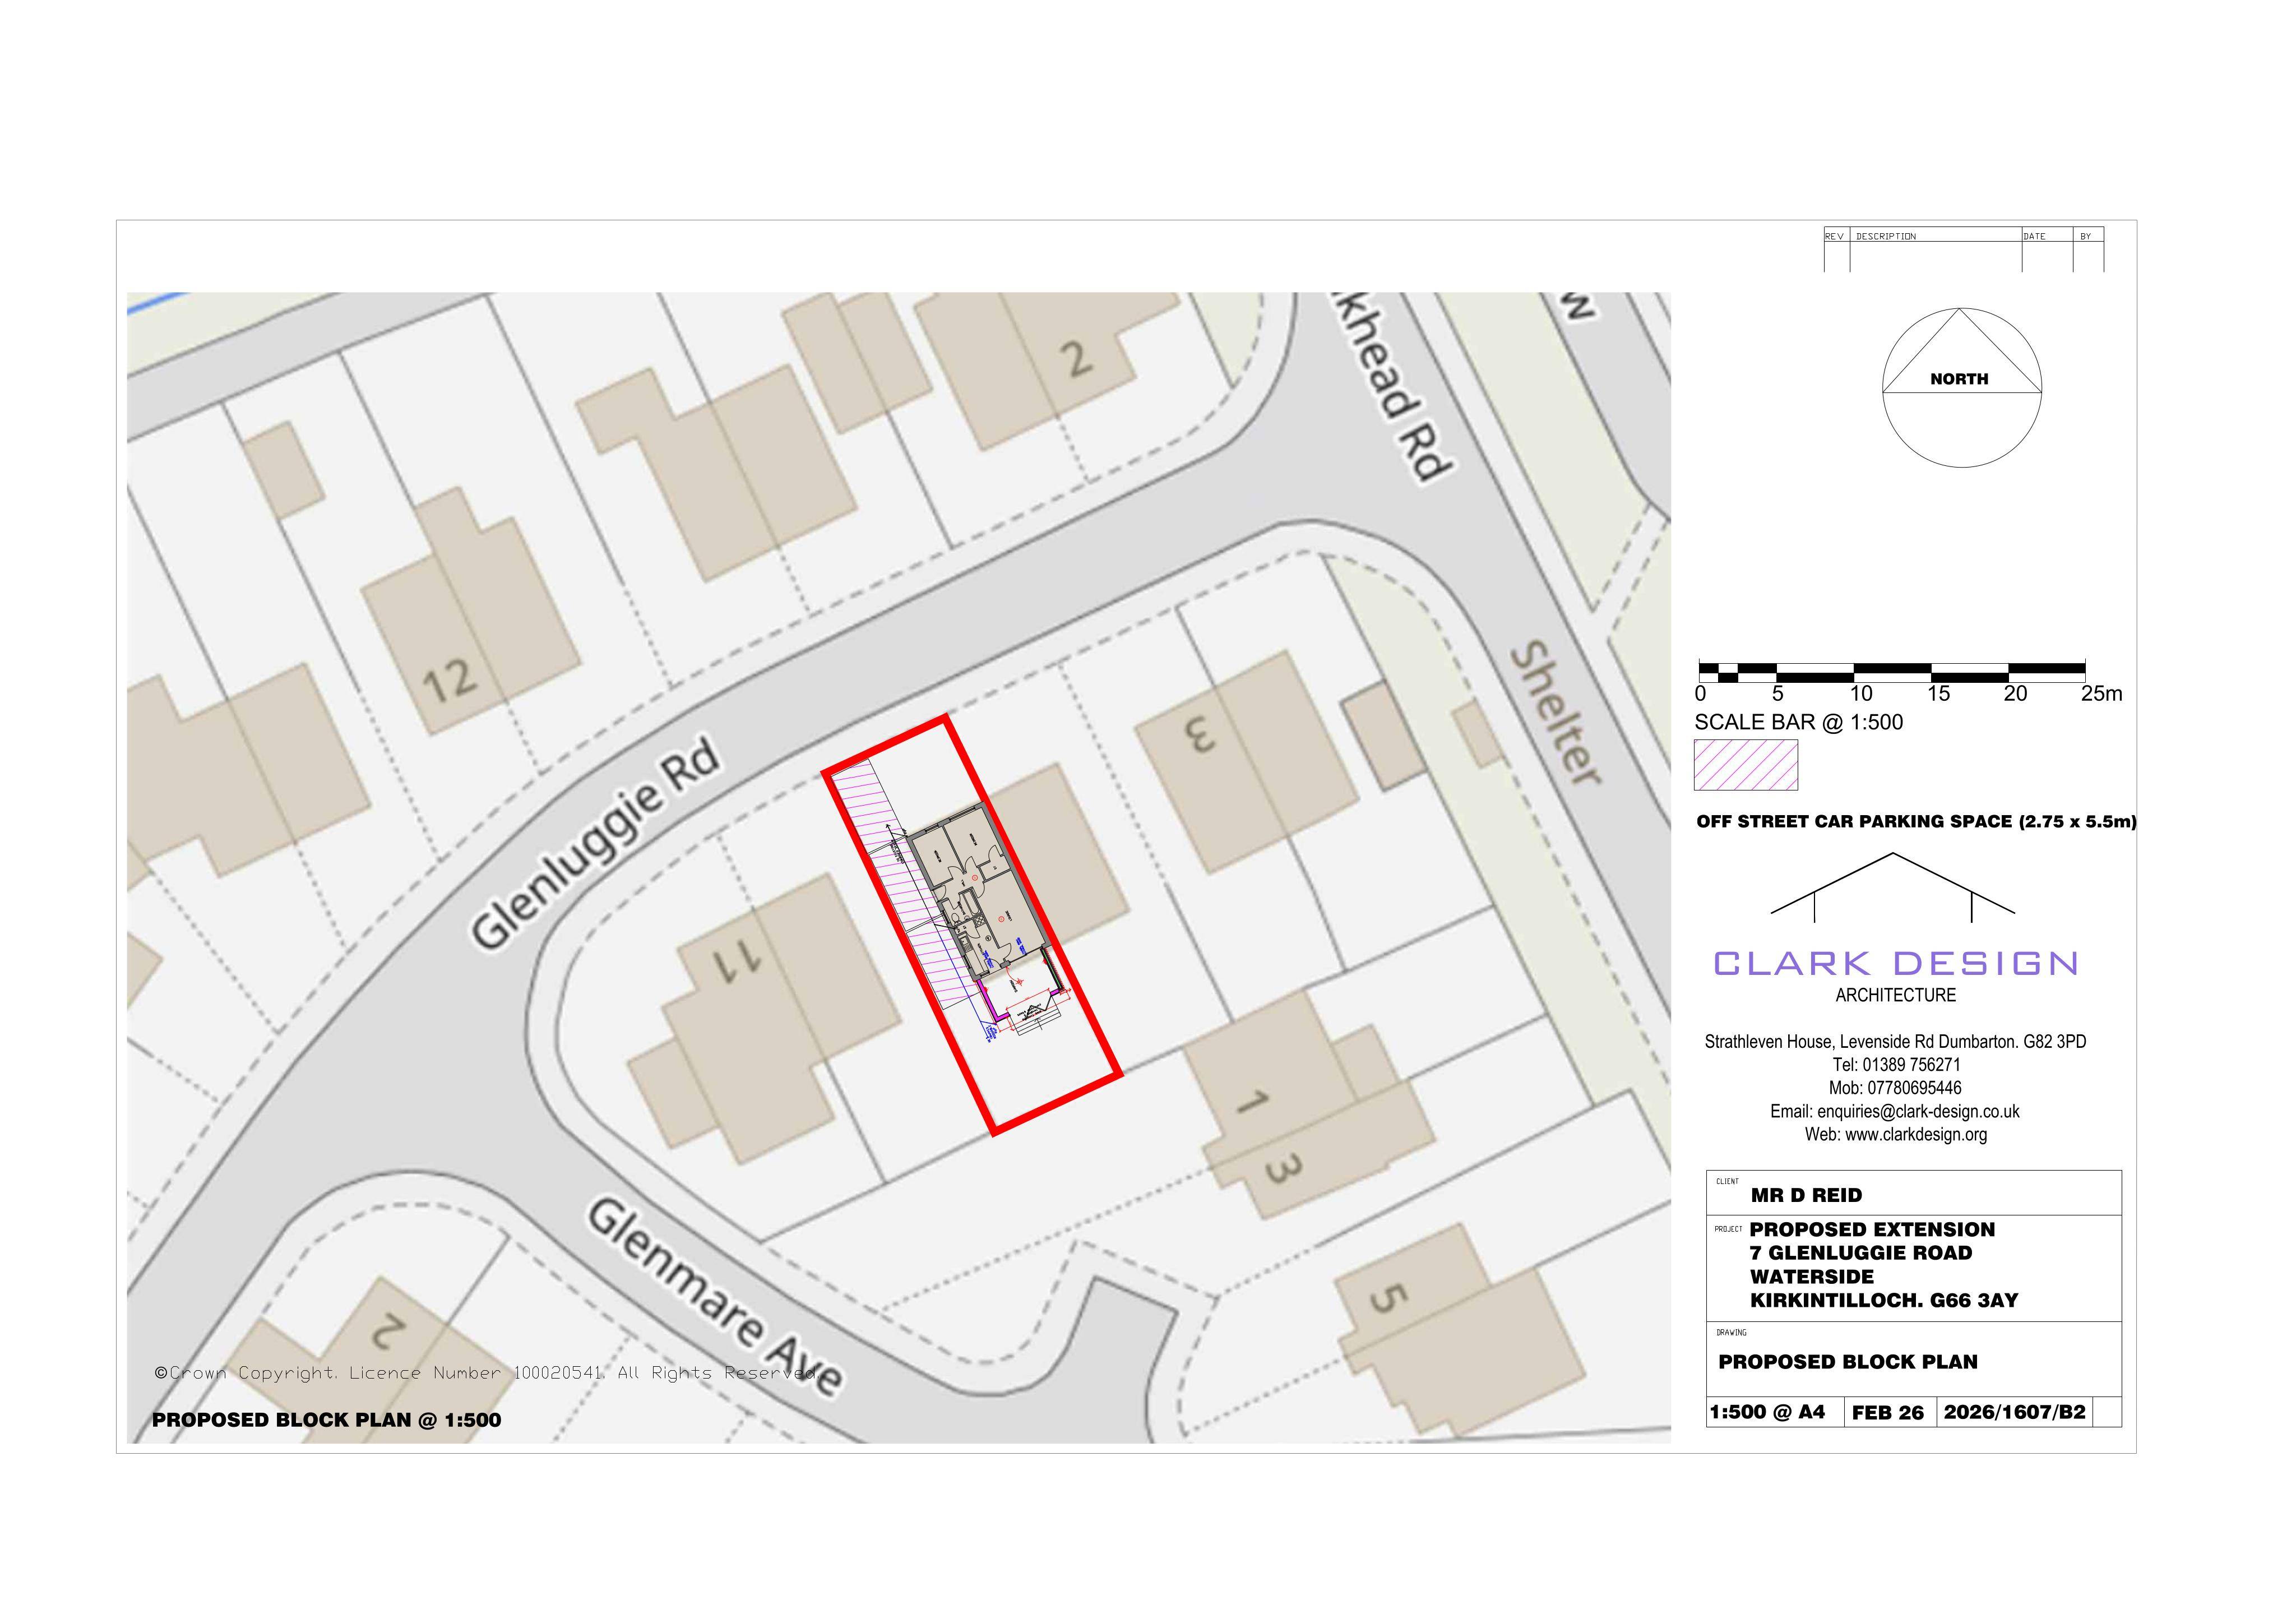The width and height of the screenshot is (2296, 1623).
Task: Click the '1:500 @ A4' scale cell
Action: 1767,1412
